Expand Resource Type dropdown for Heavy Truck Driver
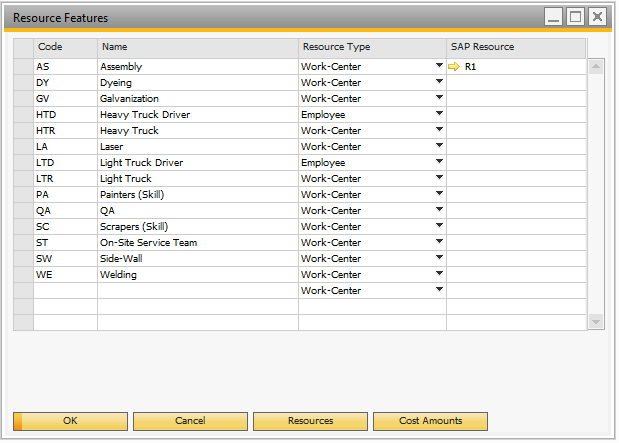619x443 pixels. tap(438, 115)
